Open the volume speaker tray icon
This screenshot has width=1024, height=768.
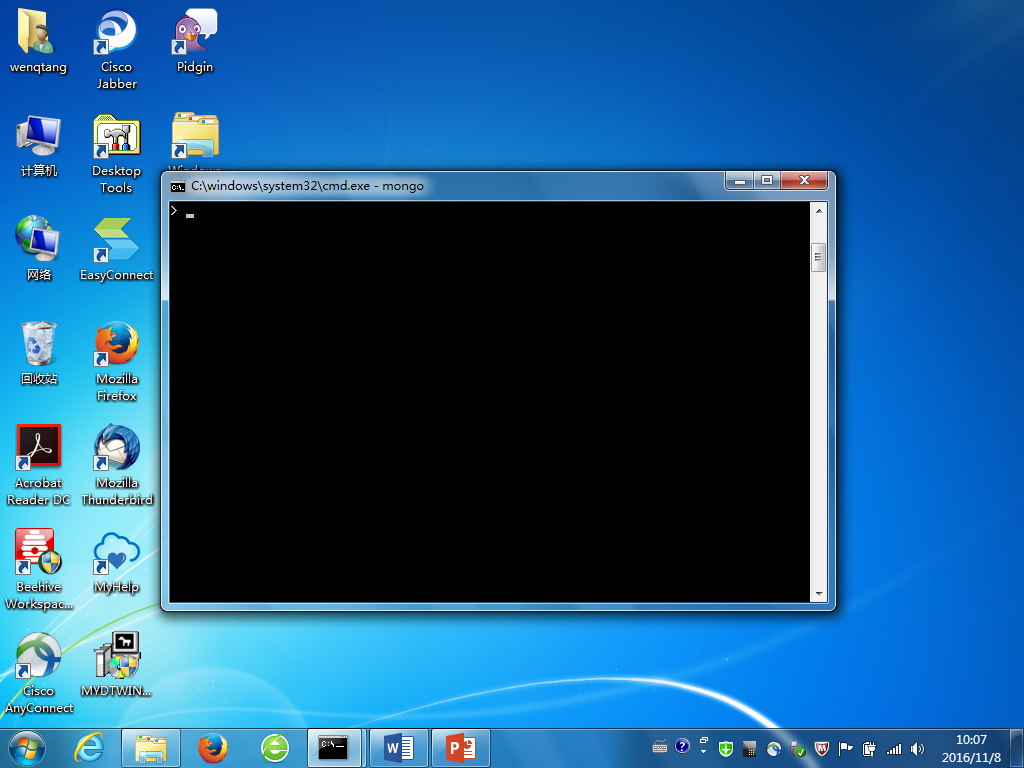pos(918,749)
